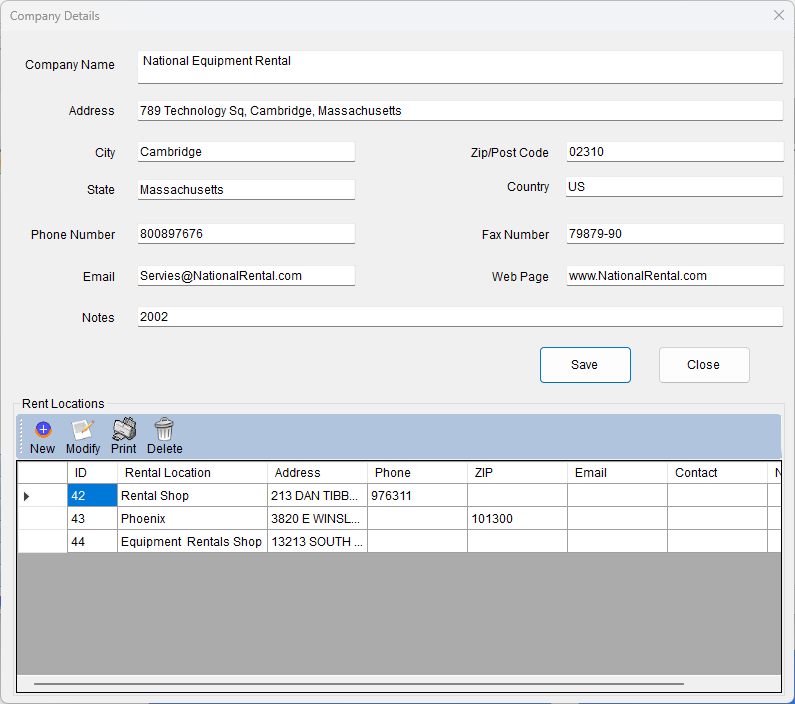Screen dimensions: 795x704
Task: Close the Company Details window
Action: point(779,16)
